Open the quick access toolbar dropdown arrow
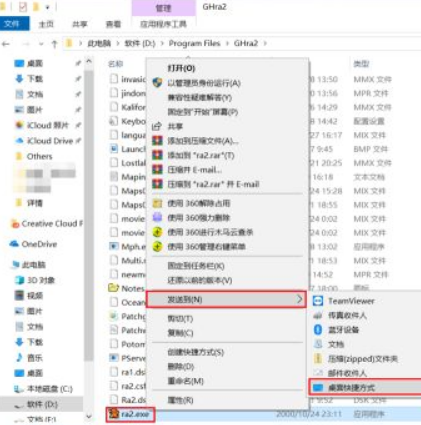 [x=47, y=7]
